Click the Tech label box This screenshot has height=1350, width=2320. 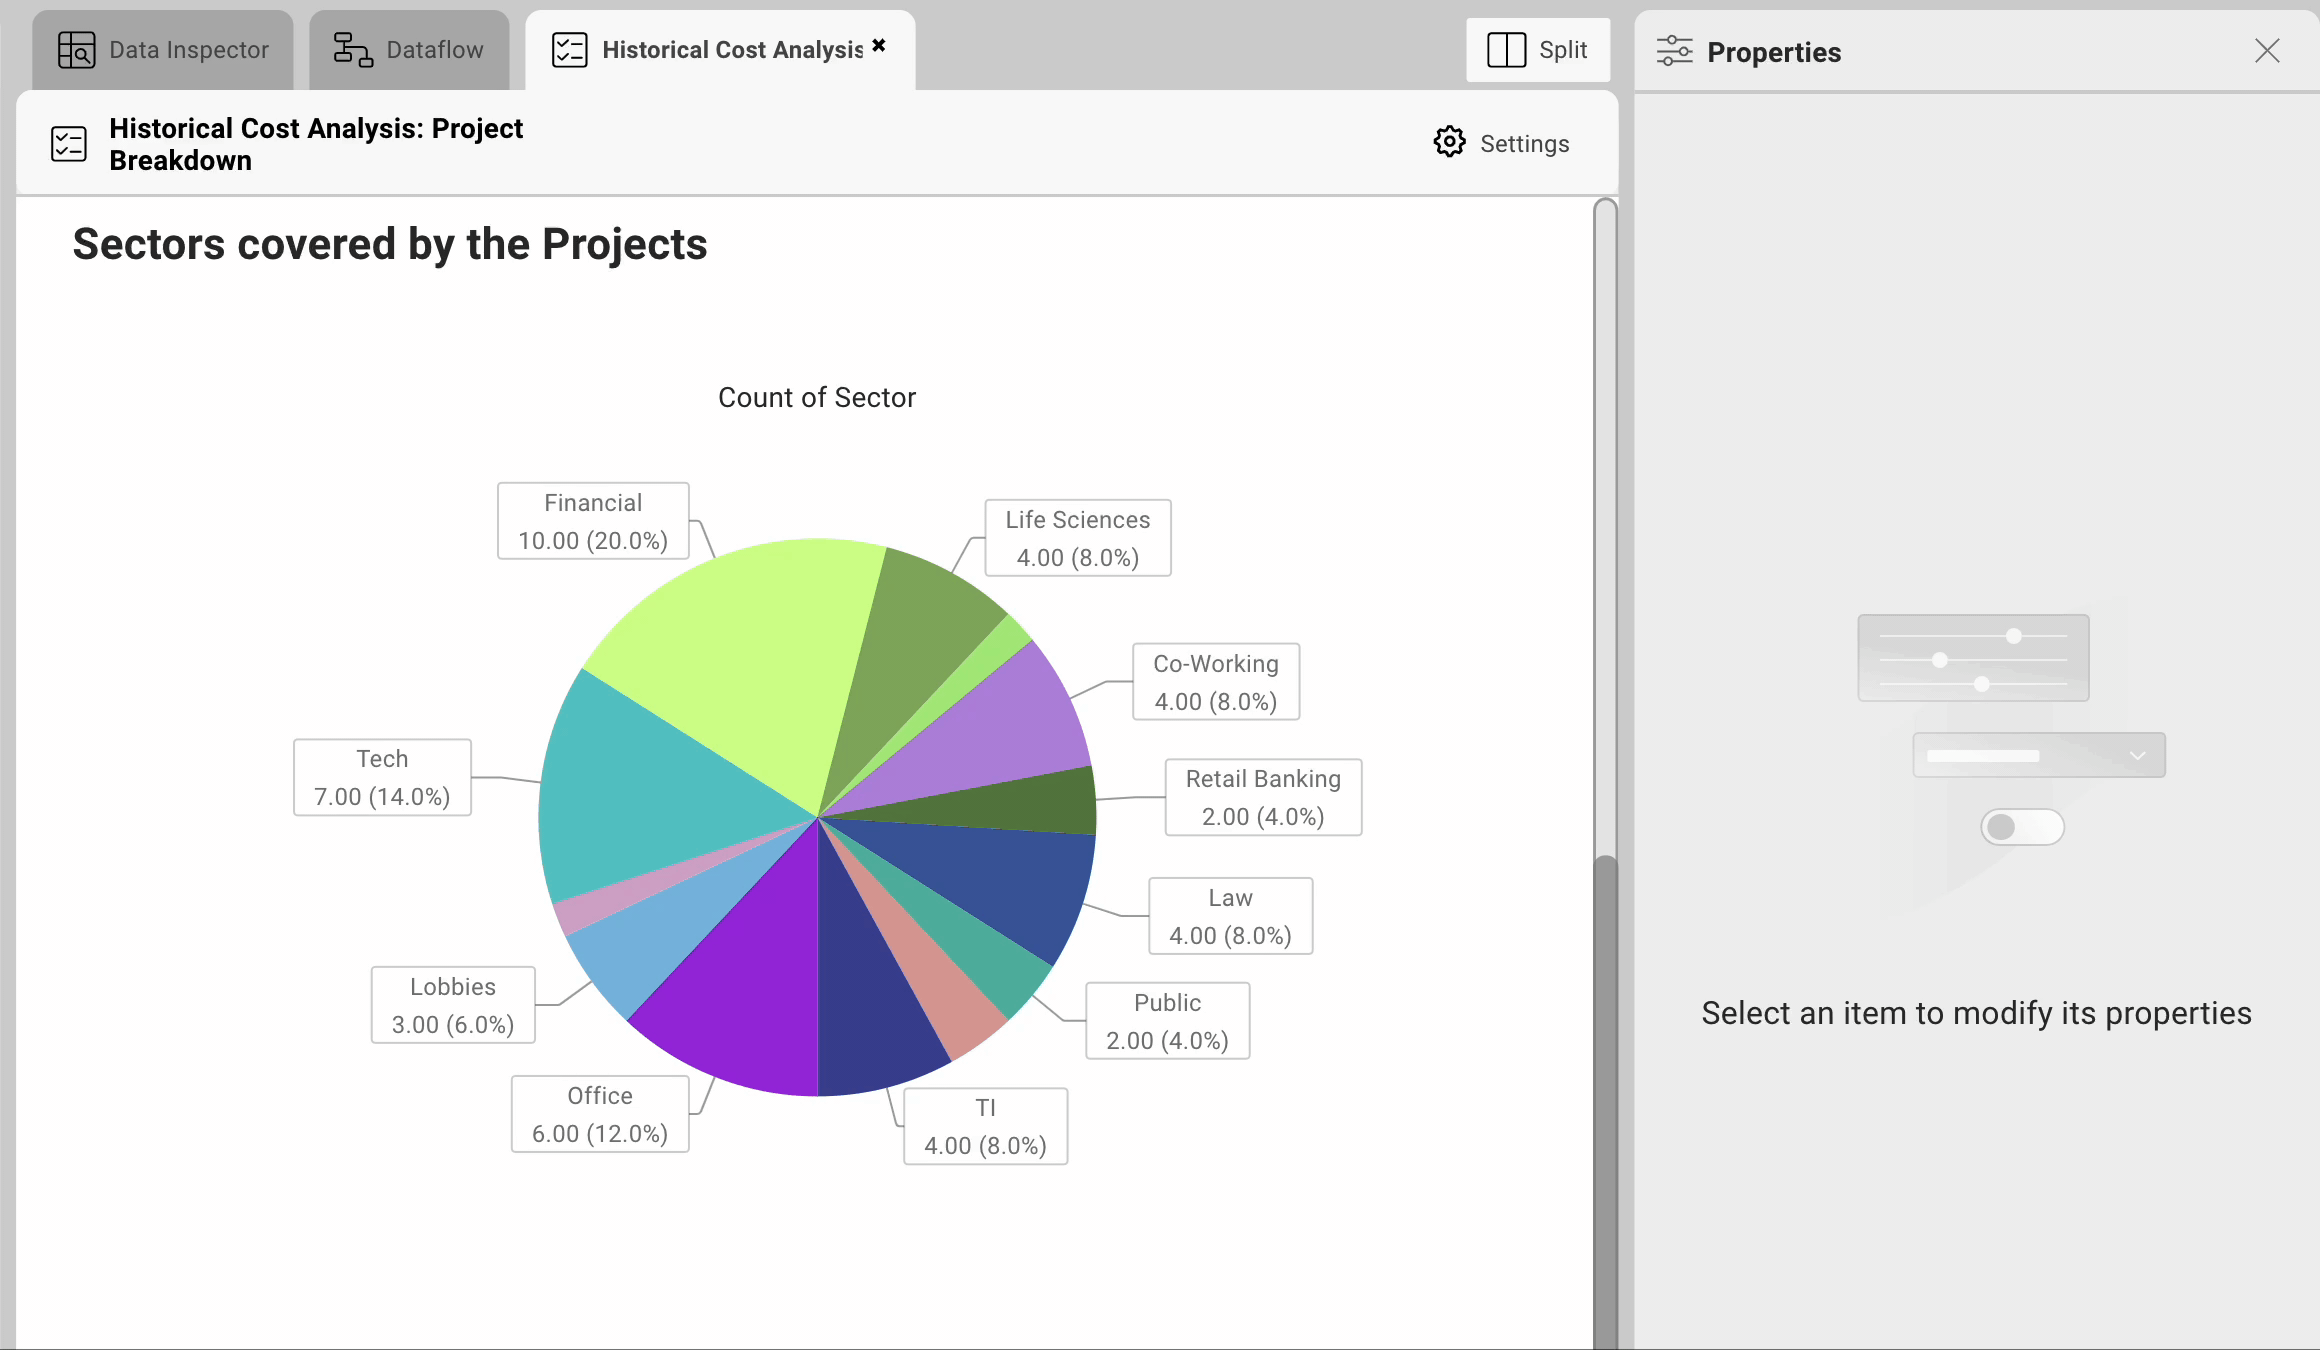click(382, 777)
